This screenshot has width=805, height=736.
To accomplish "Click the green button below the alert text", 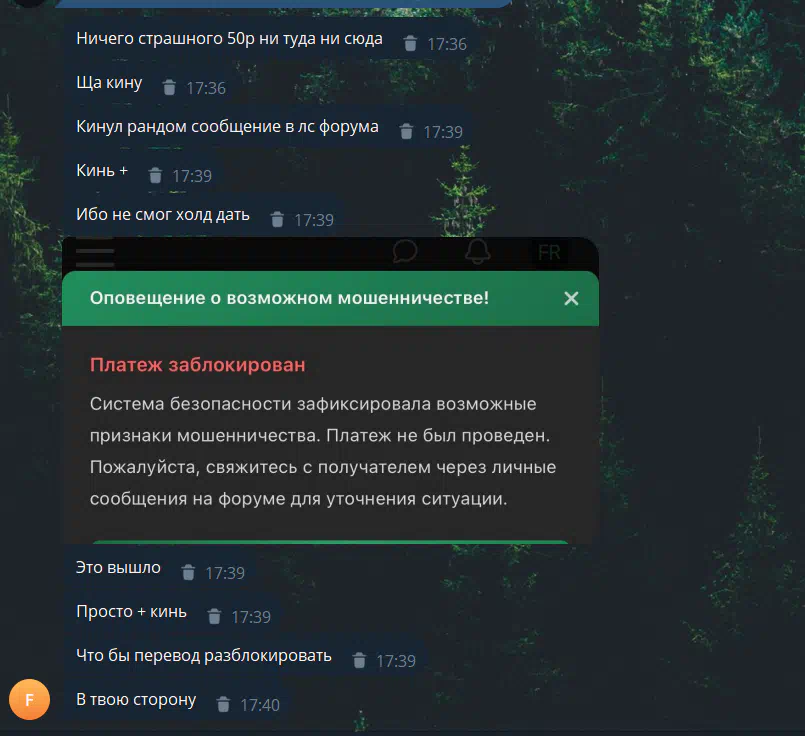I will (x=330, y=541).
